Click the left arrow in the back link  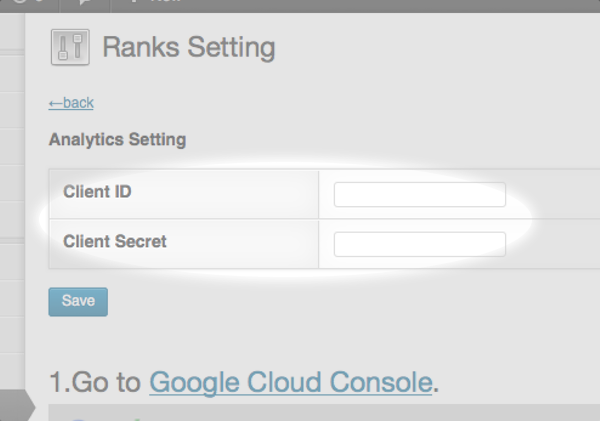point(55,103)
